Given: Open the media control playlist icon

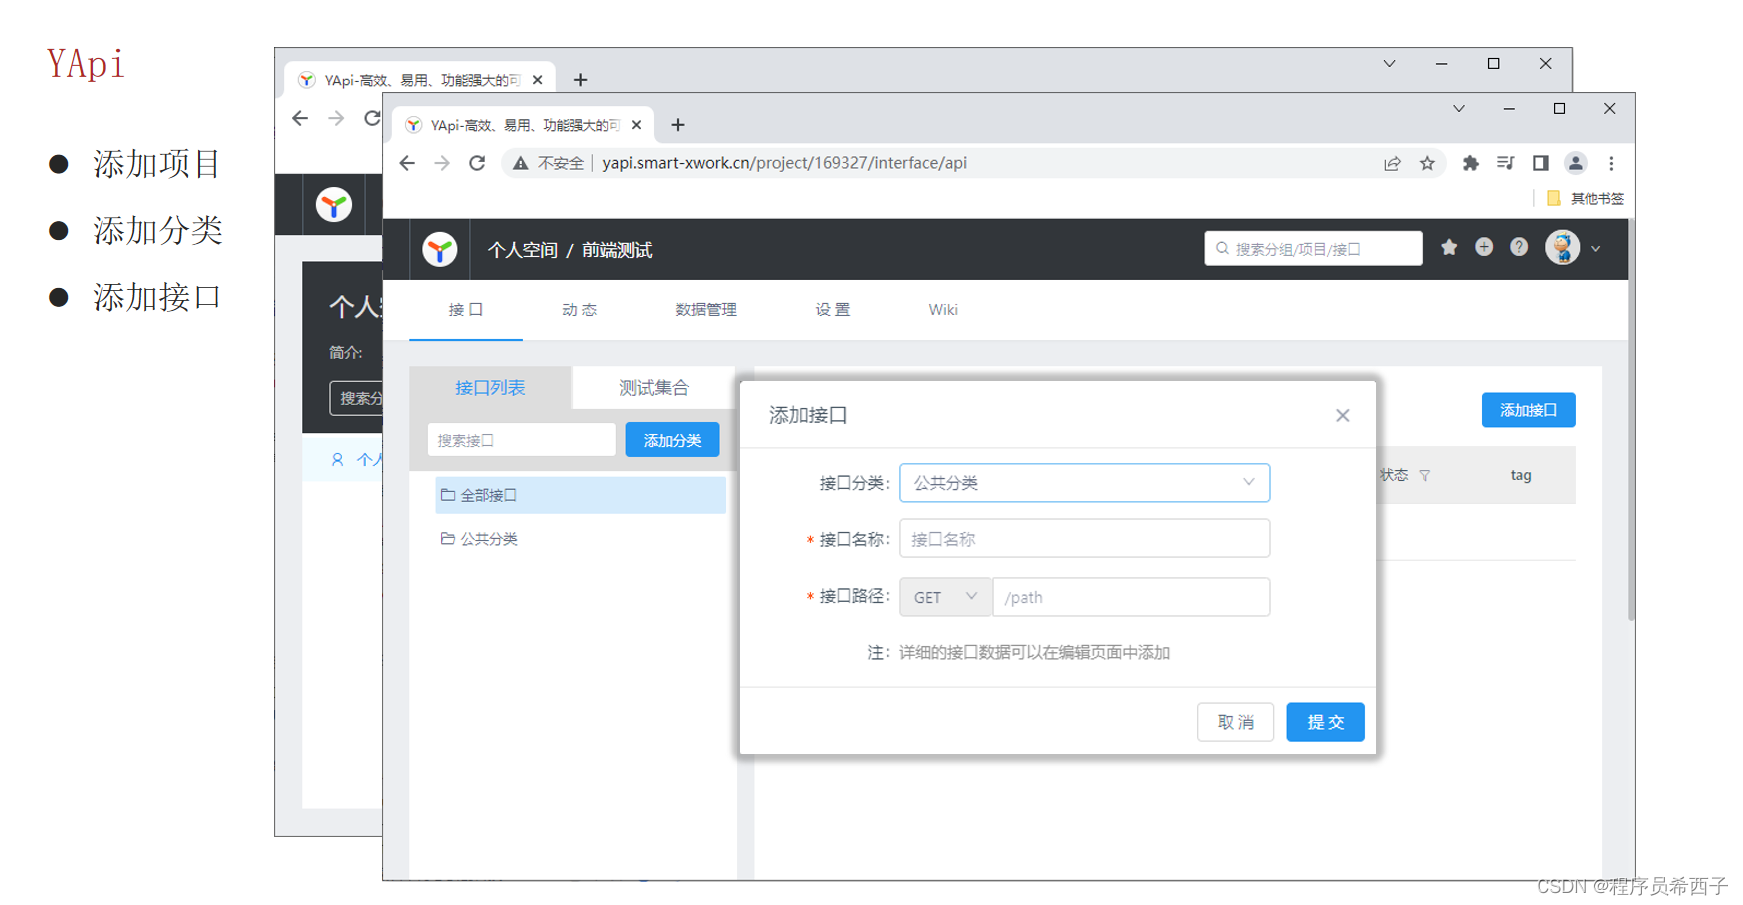Looking at the screenshot, I should tap(1505, 163).
